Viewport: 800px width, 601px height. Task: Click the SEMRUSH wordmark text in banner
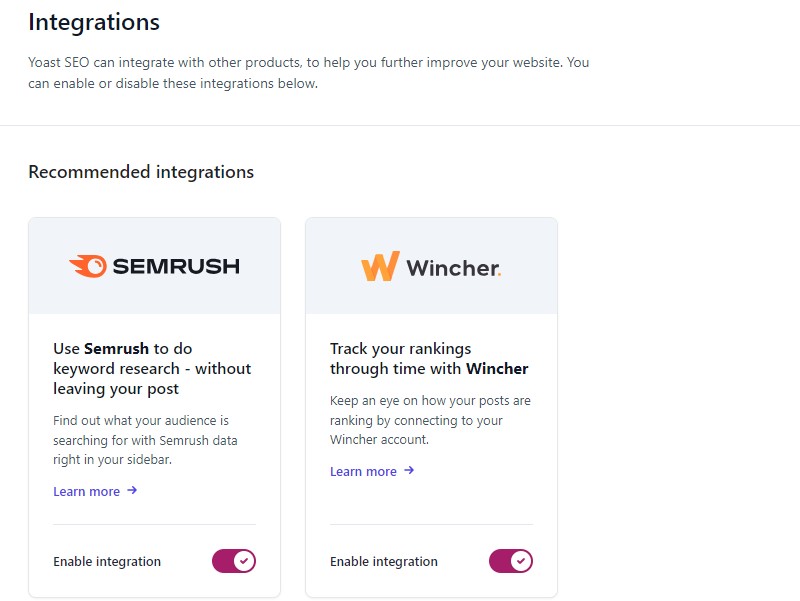[176, 266]
